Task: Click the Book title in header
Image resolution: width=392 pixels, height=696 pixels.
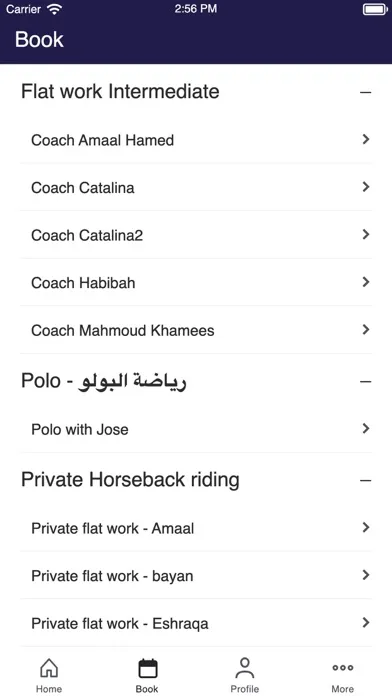Action: (40, 40)
